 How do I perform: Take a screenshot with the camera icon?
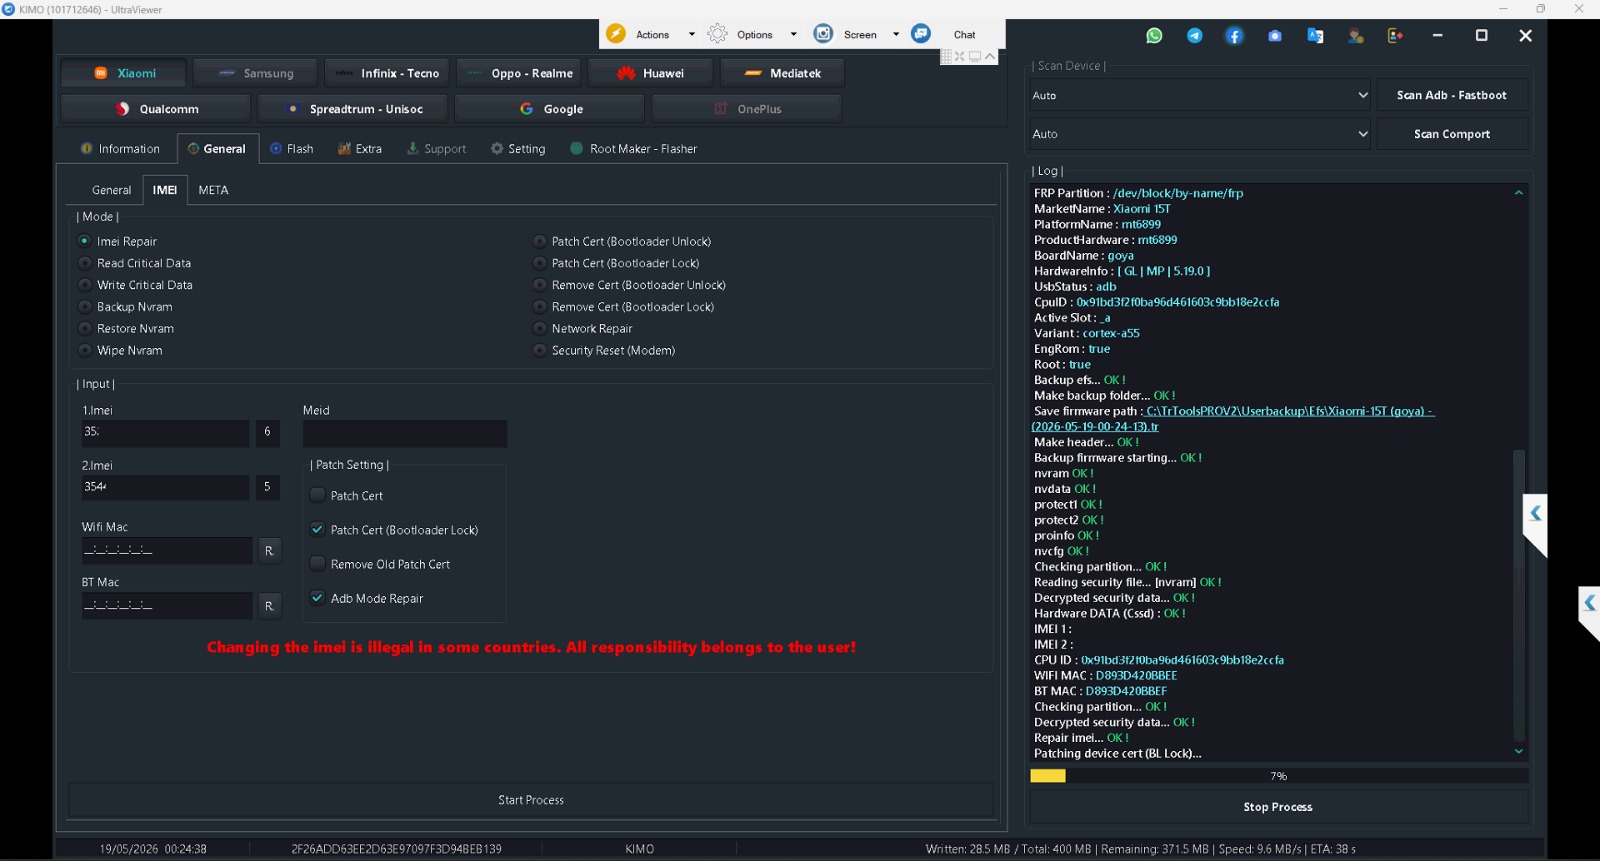click(x=1274, y=35)
